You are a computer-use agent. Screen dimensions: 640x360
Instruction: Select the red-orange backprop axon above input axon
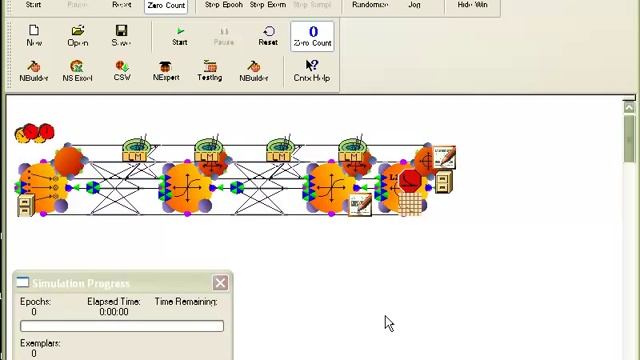tap(69, 161)
